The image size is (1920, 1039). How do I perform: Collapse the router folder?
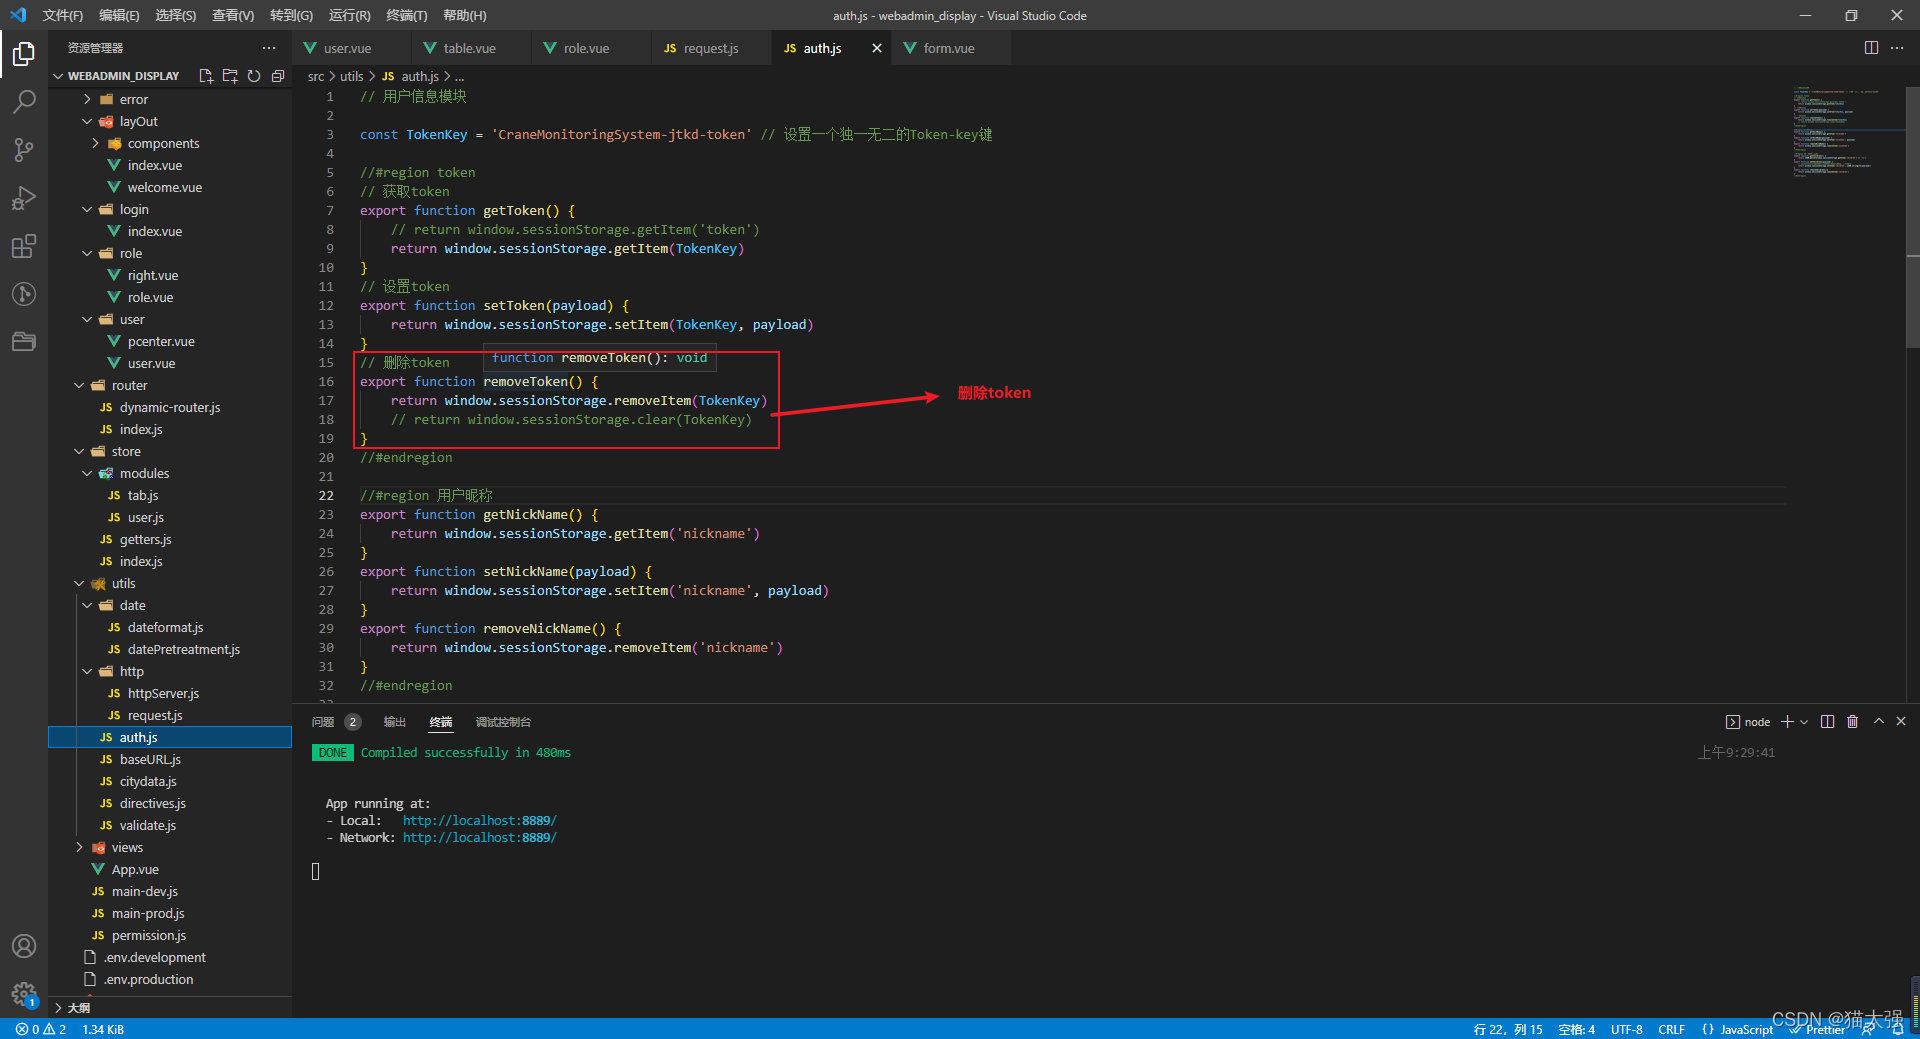(79, 385)
